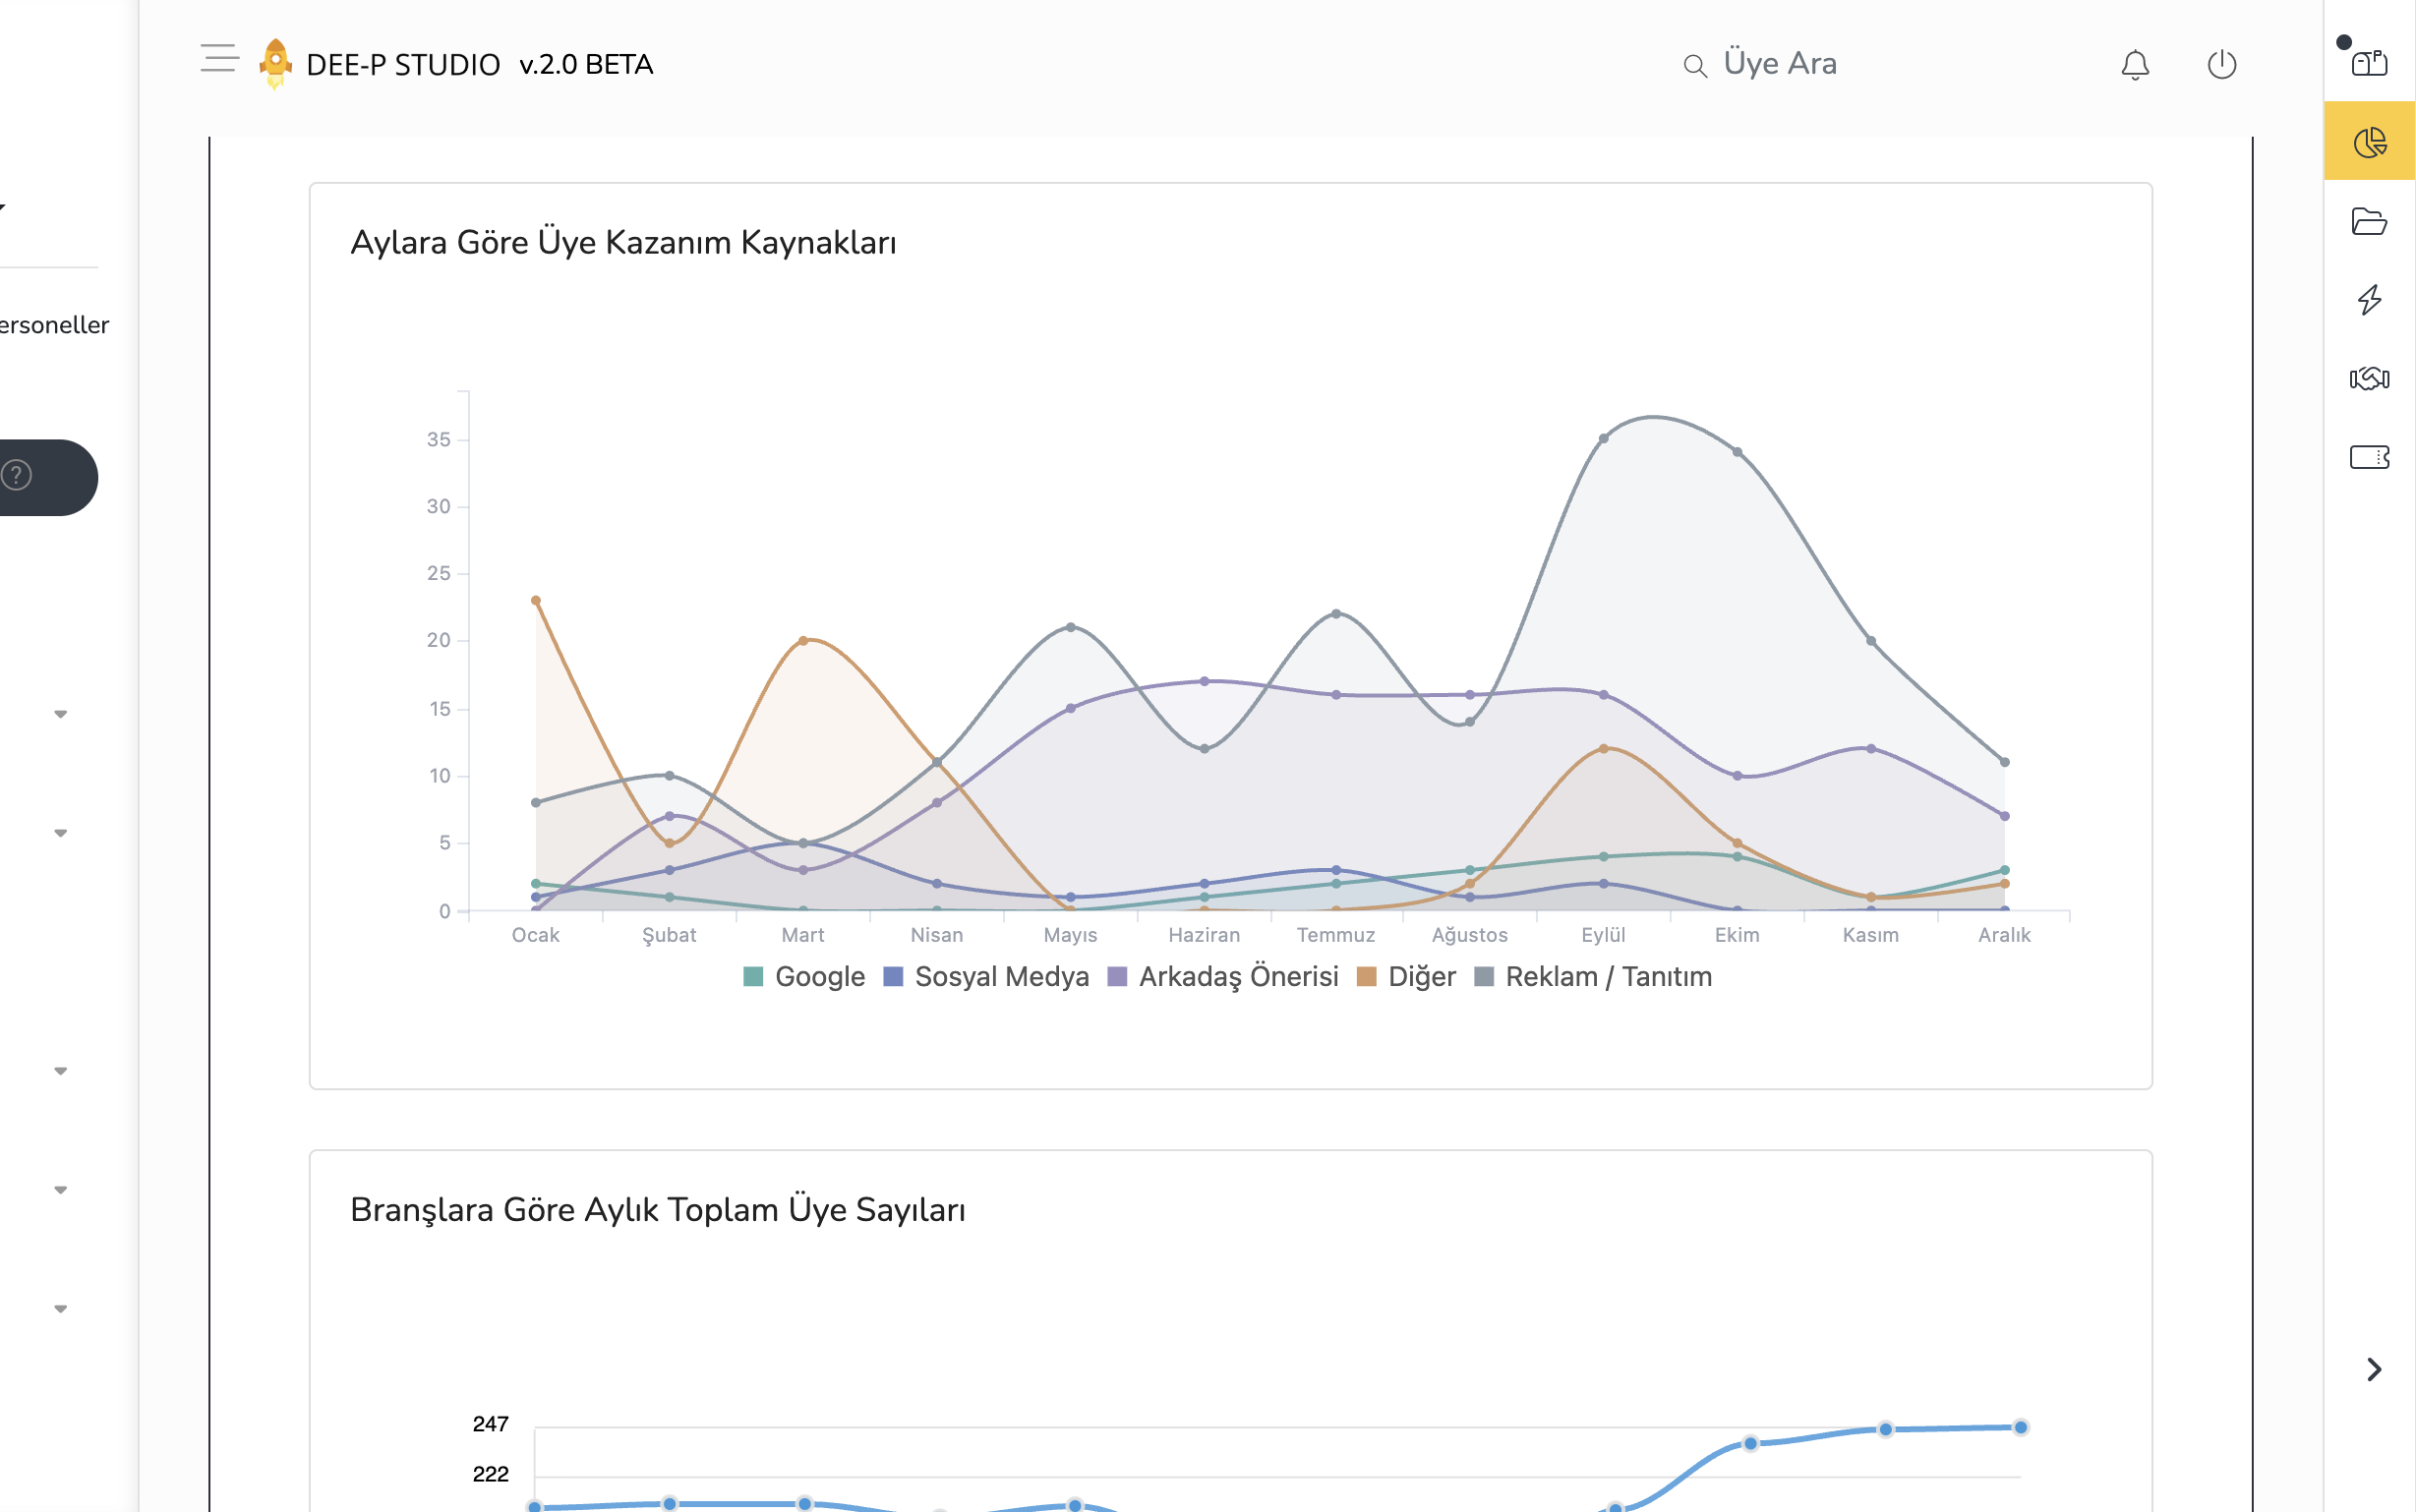
Task: Open notifications bell icon
Action: click(2135, 65)
